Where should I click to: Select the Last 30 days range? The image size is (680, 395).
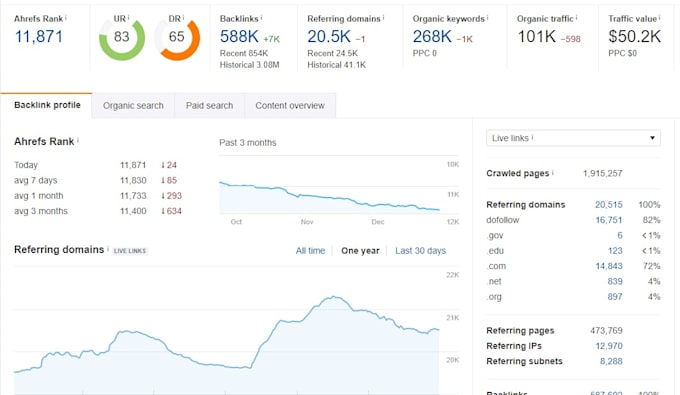[420, 251]
